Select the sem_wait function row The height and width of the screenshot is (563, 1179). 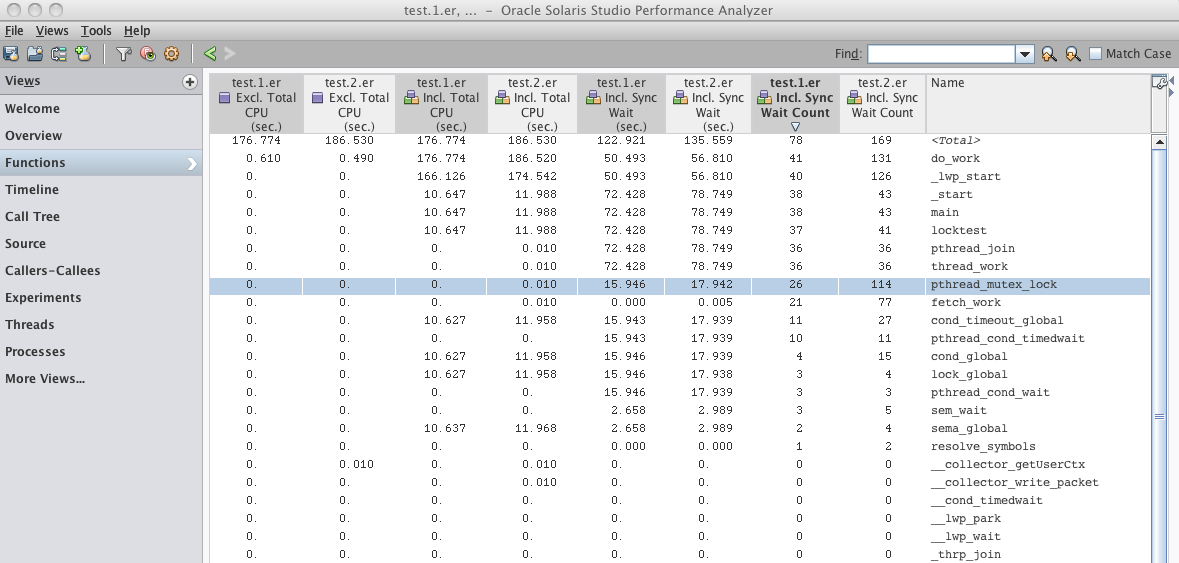680,411
